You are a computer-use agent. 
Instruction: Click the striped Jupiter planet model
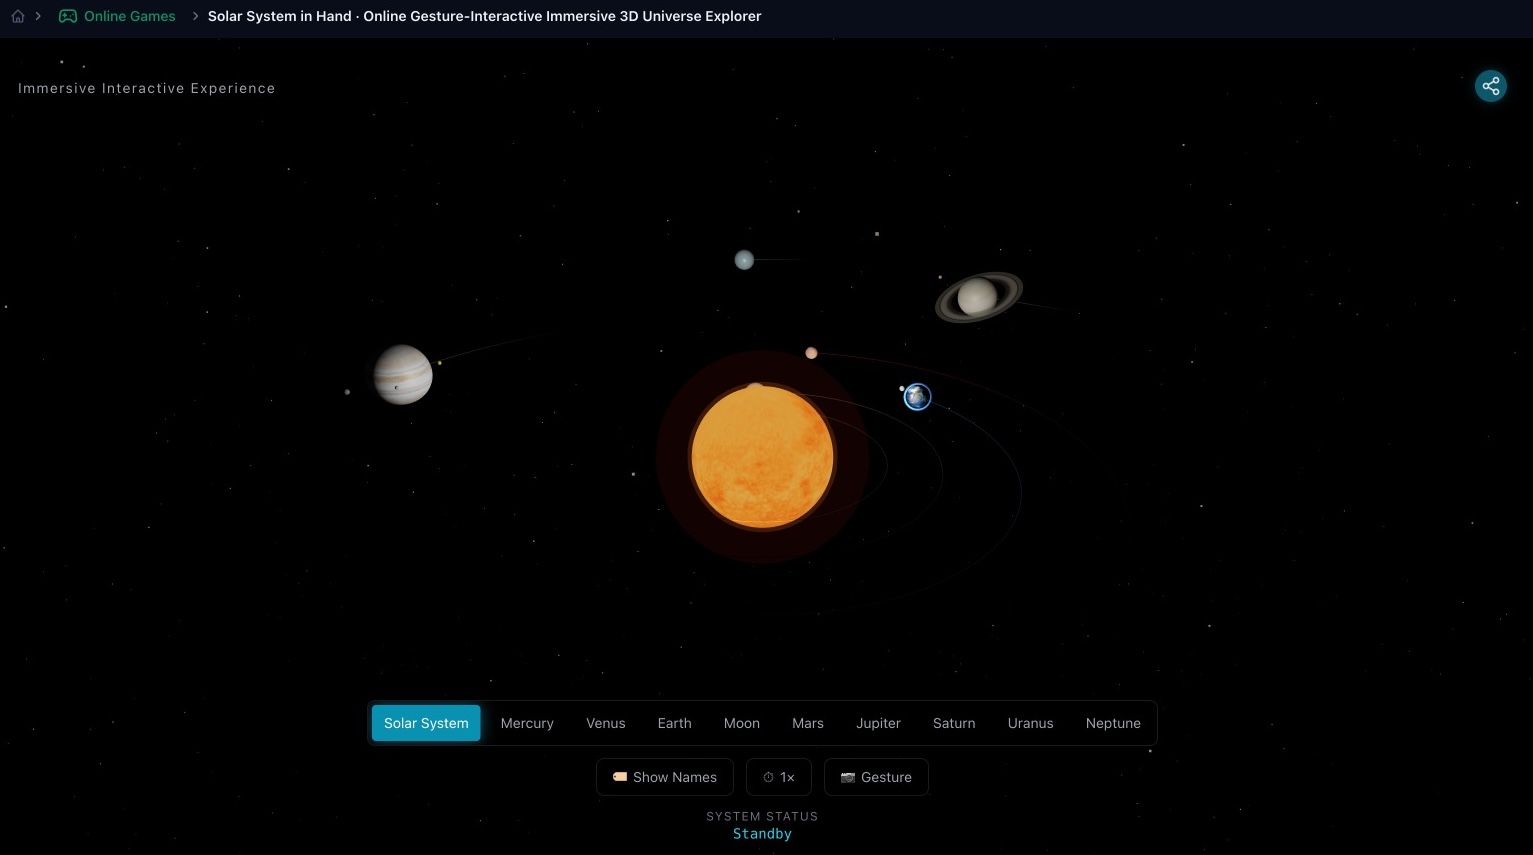tap(403, 375)
